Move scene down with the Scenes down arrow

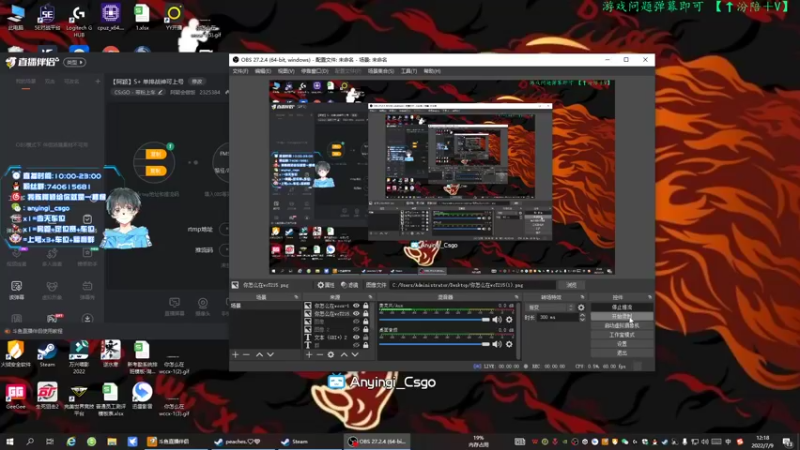pyautogui.click(x=270, y=354)
